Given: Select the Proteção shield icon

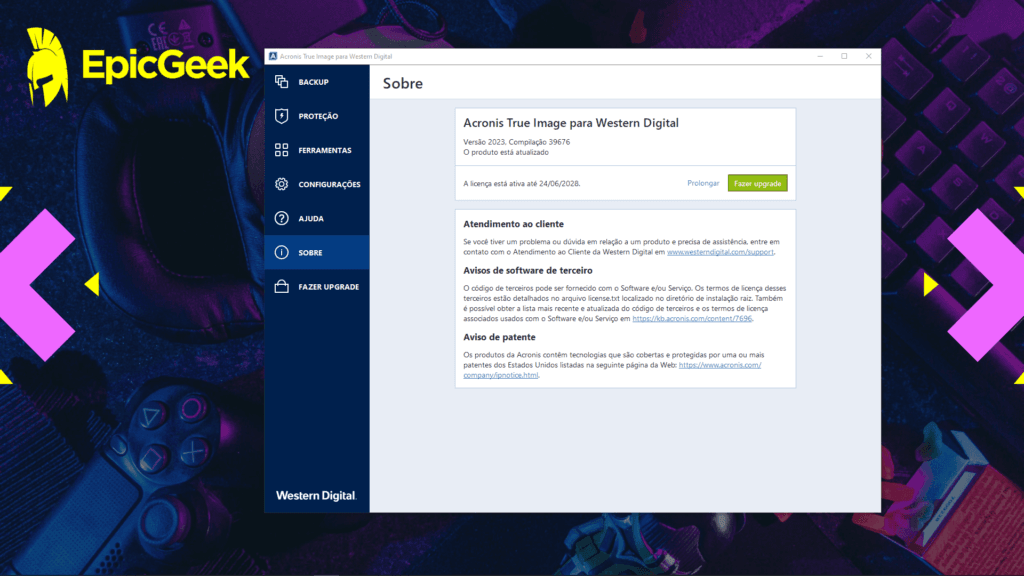Looking at the screenshot, I should pyautogui.click(x=281, y=116).
